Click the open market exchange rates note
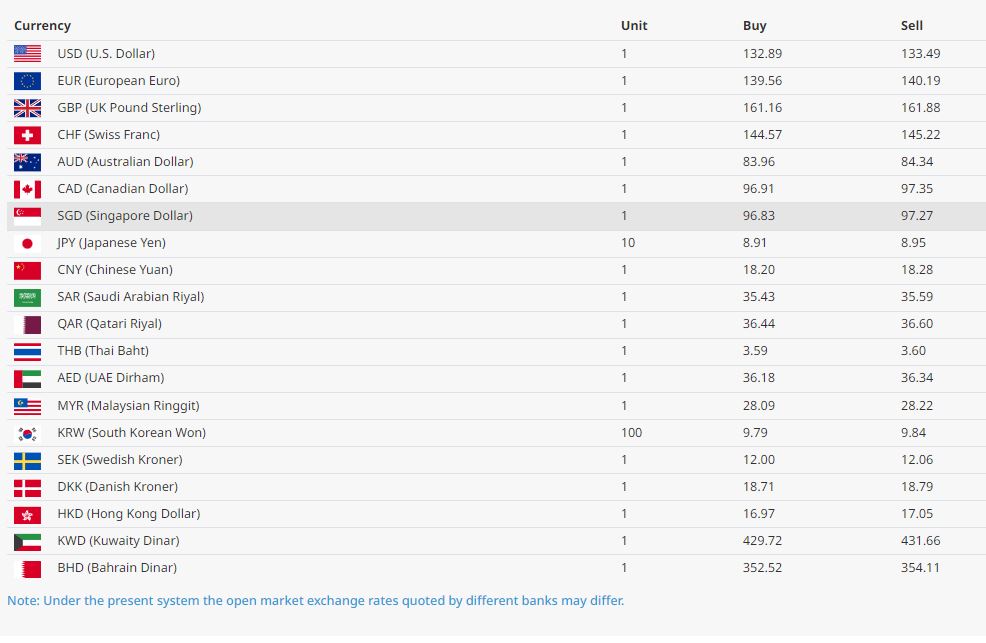The image size is (986, 643). coord(315,601)
